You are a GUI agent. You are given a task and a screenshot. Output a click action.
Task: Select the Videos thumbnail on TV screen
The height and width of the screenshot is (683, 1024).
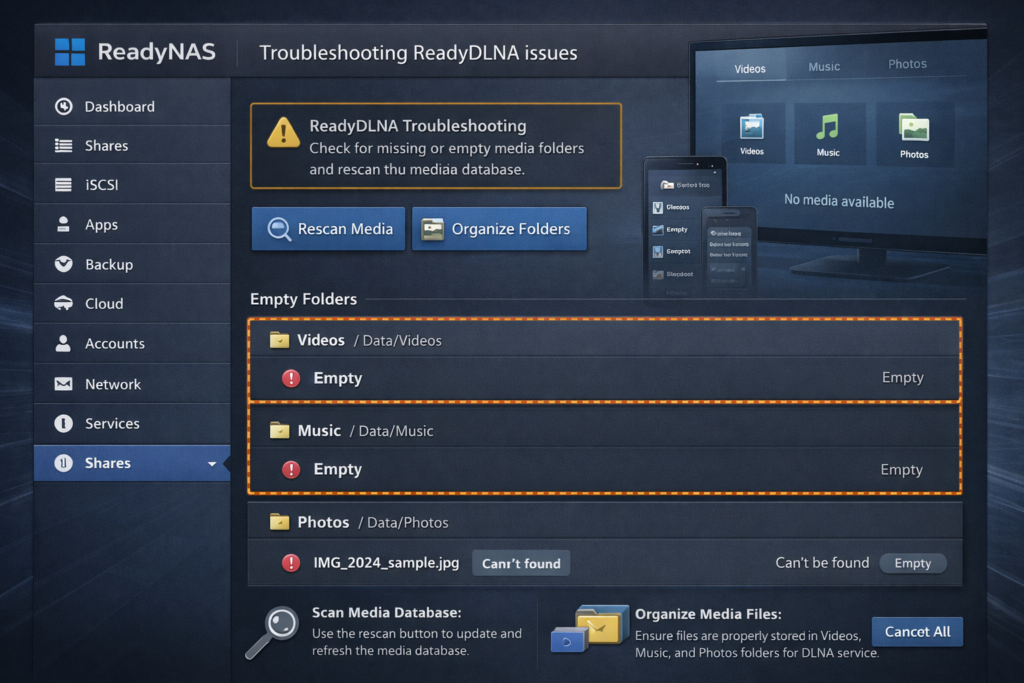(x=751, y=133)
